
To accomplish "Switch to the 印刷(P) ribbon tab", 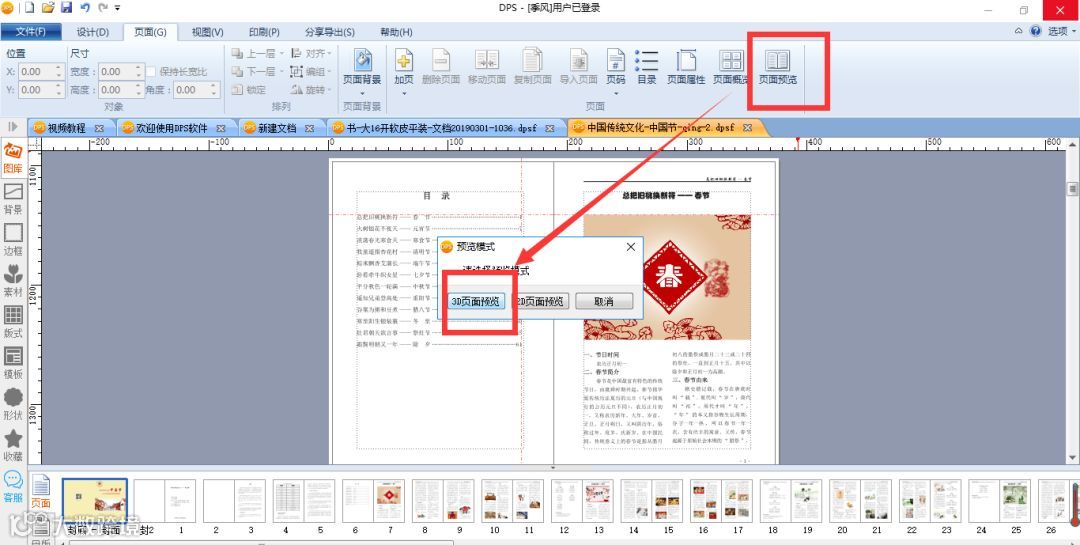I will pyautogui.click(x=264, y=32).
